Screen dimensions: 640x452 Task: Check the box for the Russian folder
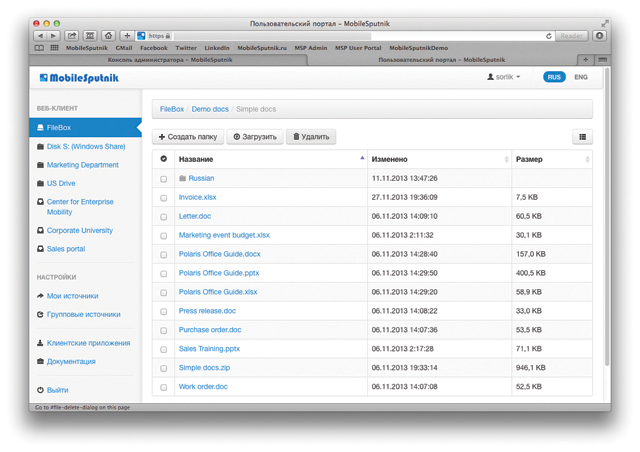pyautogui.click(x=163, y=179)
